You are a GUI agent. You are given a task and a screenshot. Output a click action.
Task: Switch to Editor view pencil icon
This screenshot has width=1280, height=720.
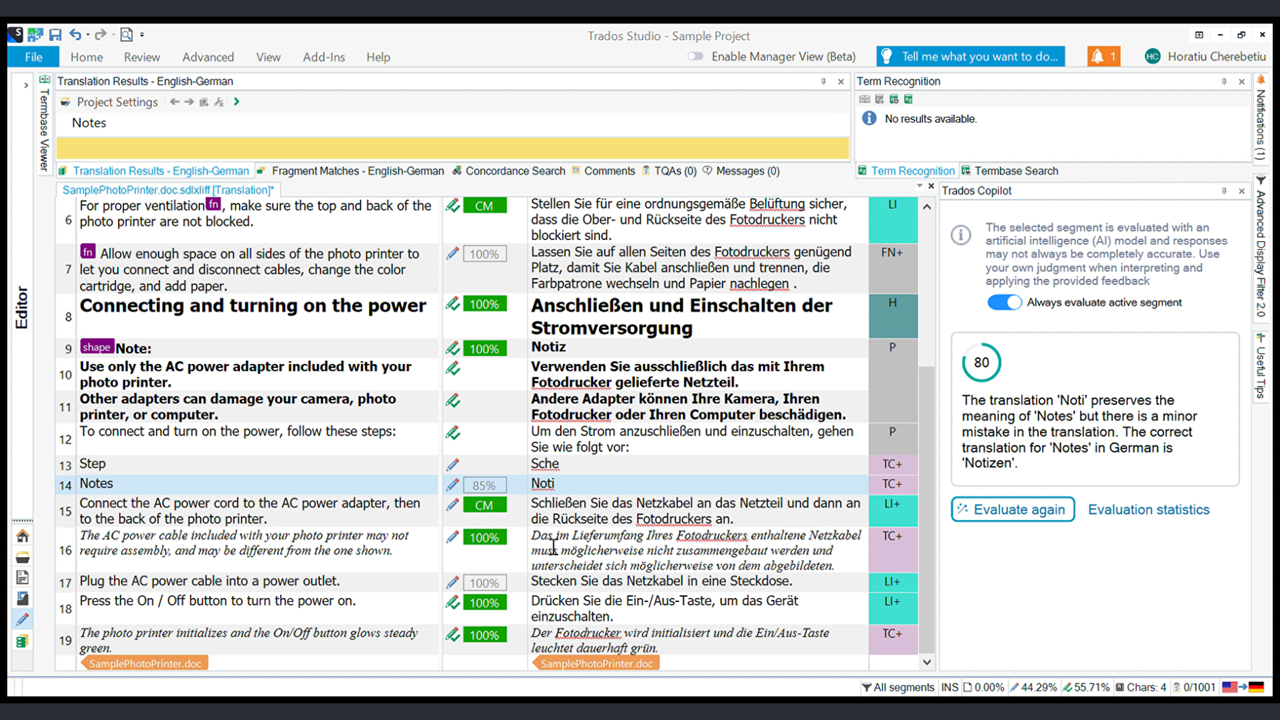tap(22, 620)
